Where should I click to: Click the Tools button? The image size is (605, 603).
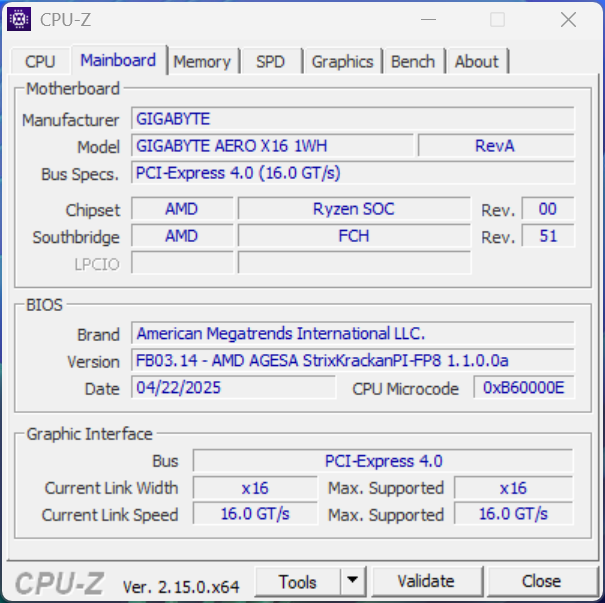point(298,581)
